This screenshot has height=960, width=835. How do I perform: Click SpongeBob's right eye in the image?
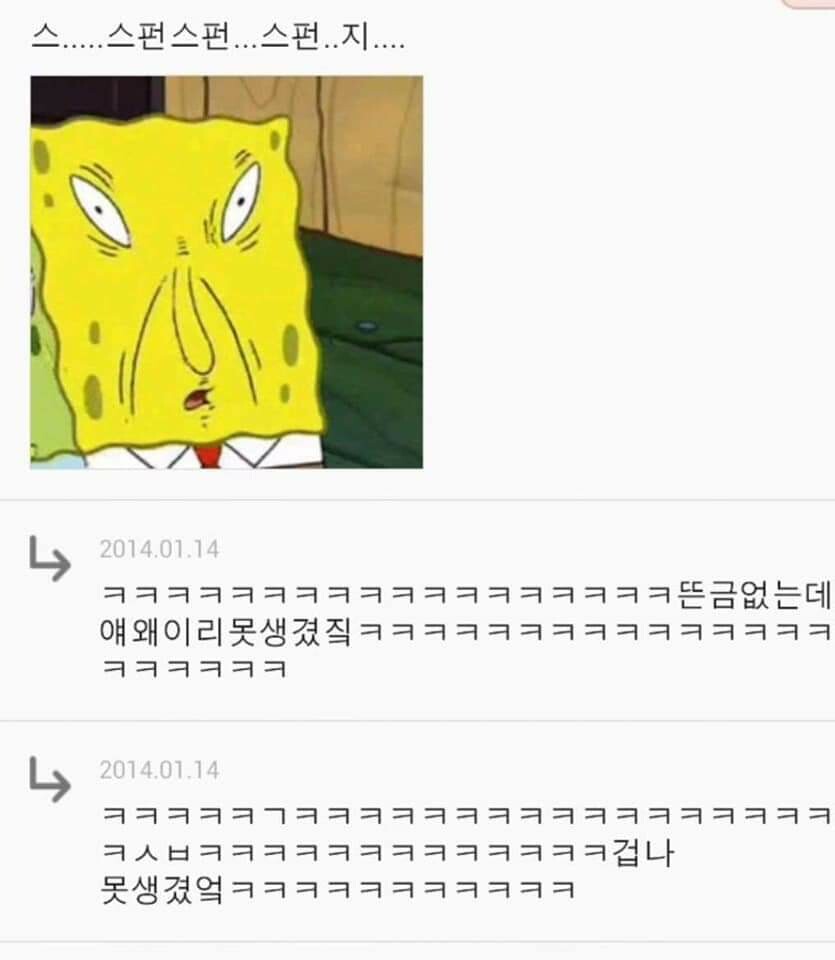239,202
